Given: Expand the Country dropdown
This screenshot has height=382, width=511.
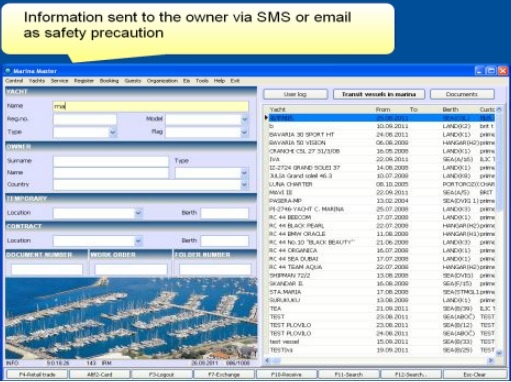Looking at the screenshot, I should coord(244,185).
